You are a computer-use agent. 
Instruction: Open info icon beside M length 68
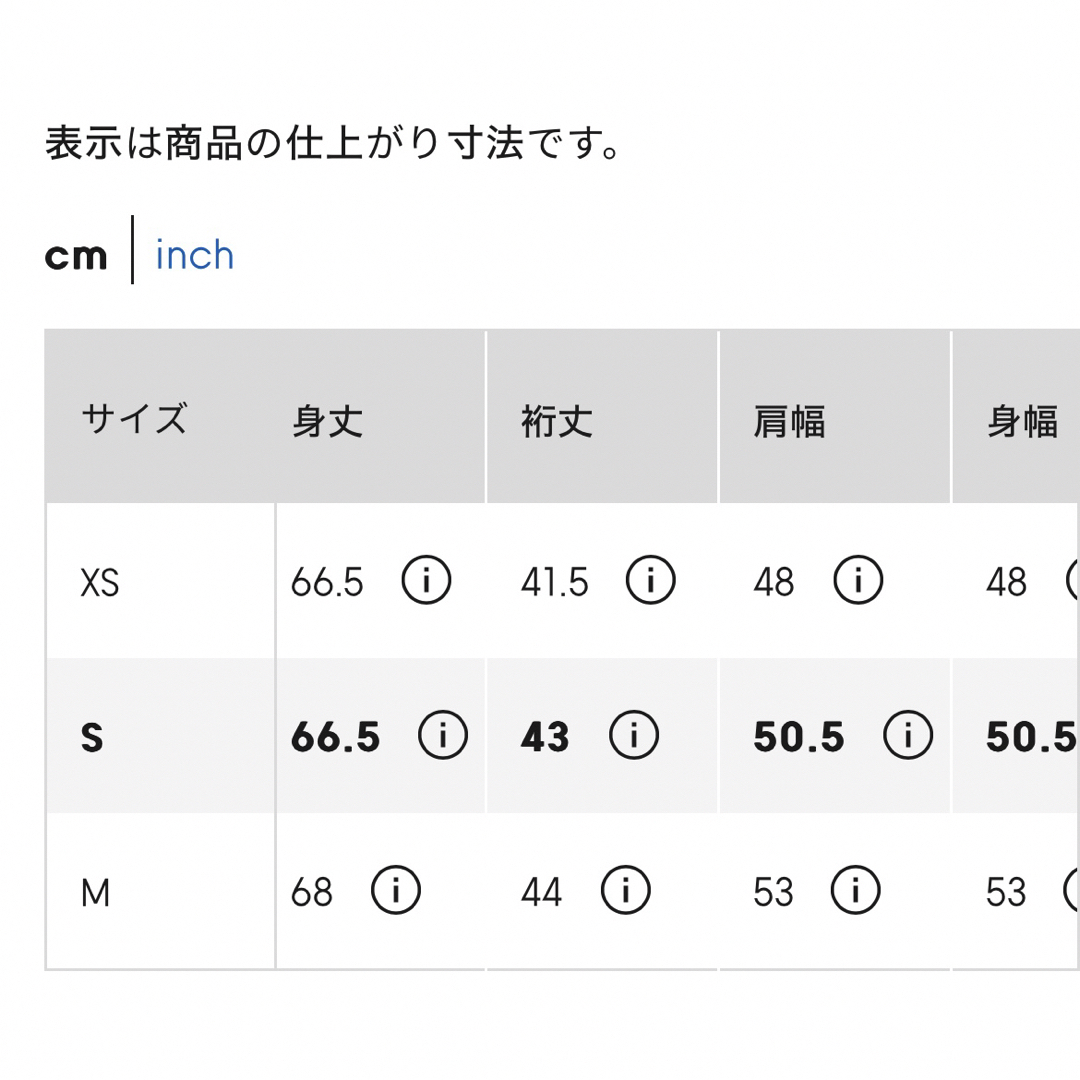[x=395, y=890]
